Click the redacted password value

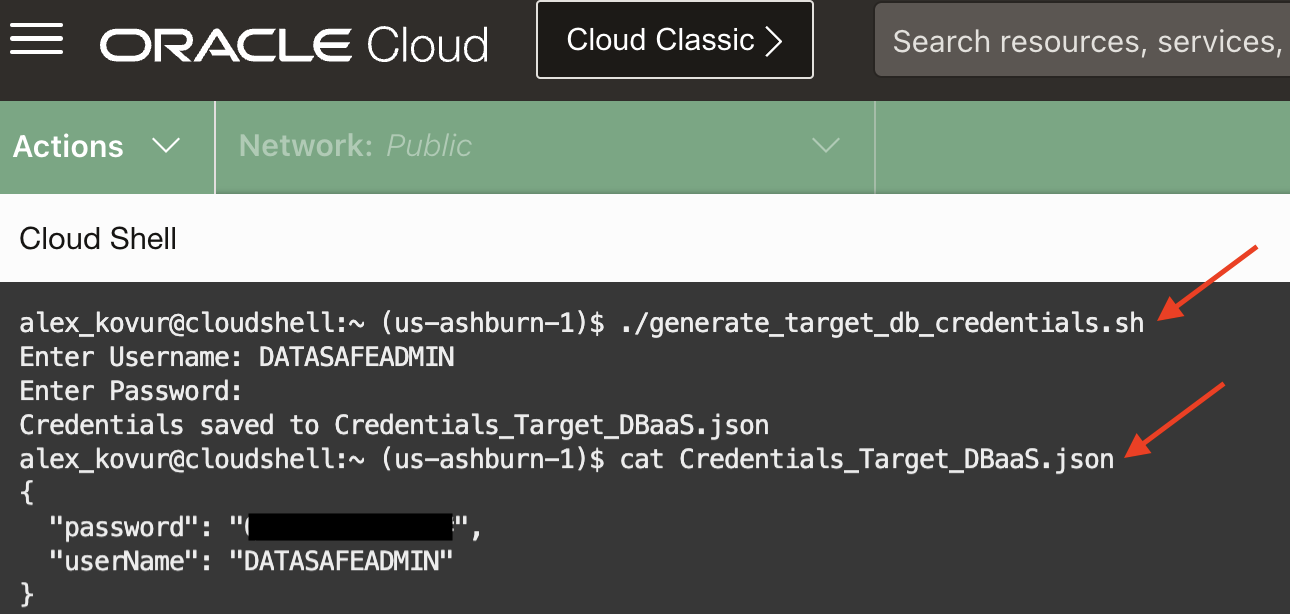(x=348, y=527)
